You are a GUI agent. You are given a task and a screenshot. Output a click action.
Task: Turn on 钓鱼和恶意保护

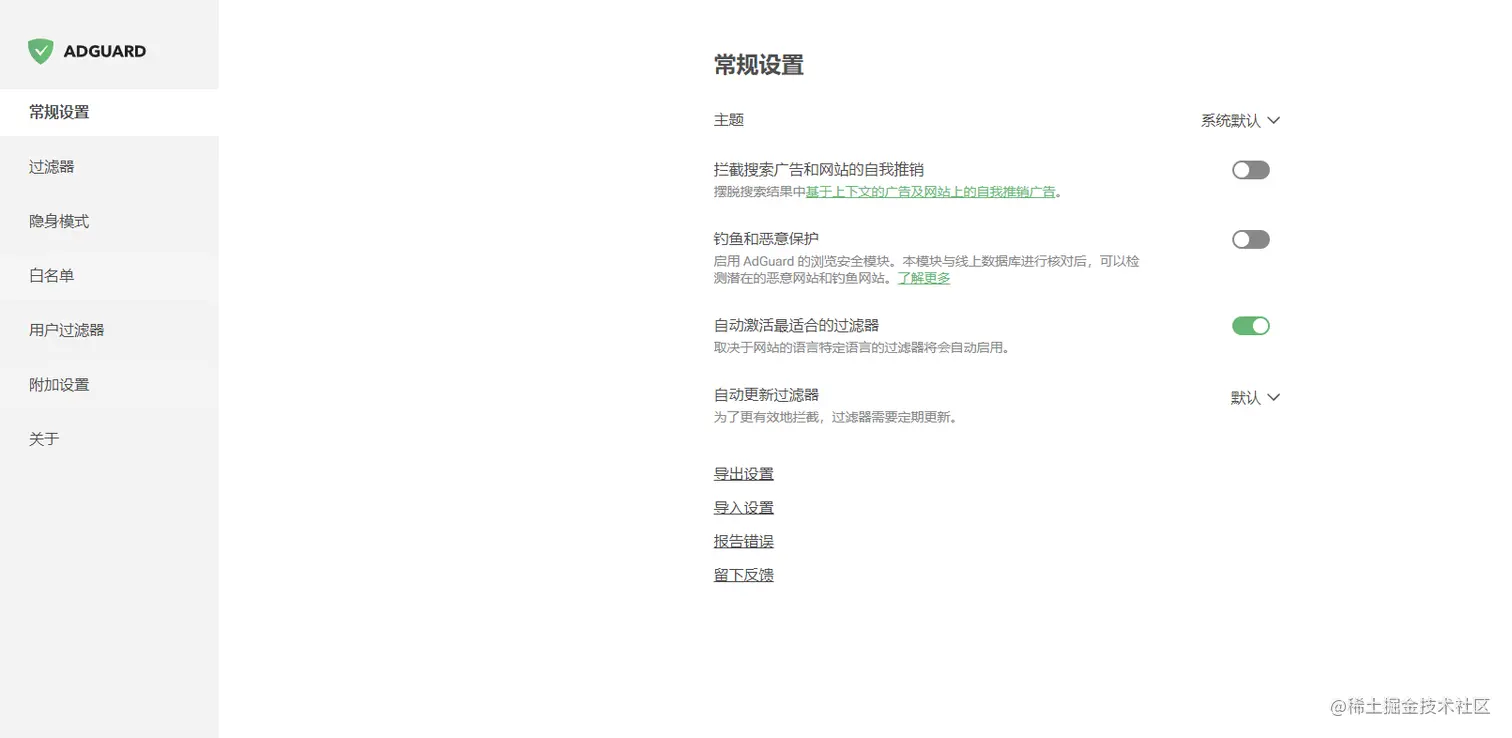(x=1250, y=239)
